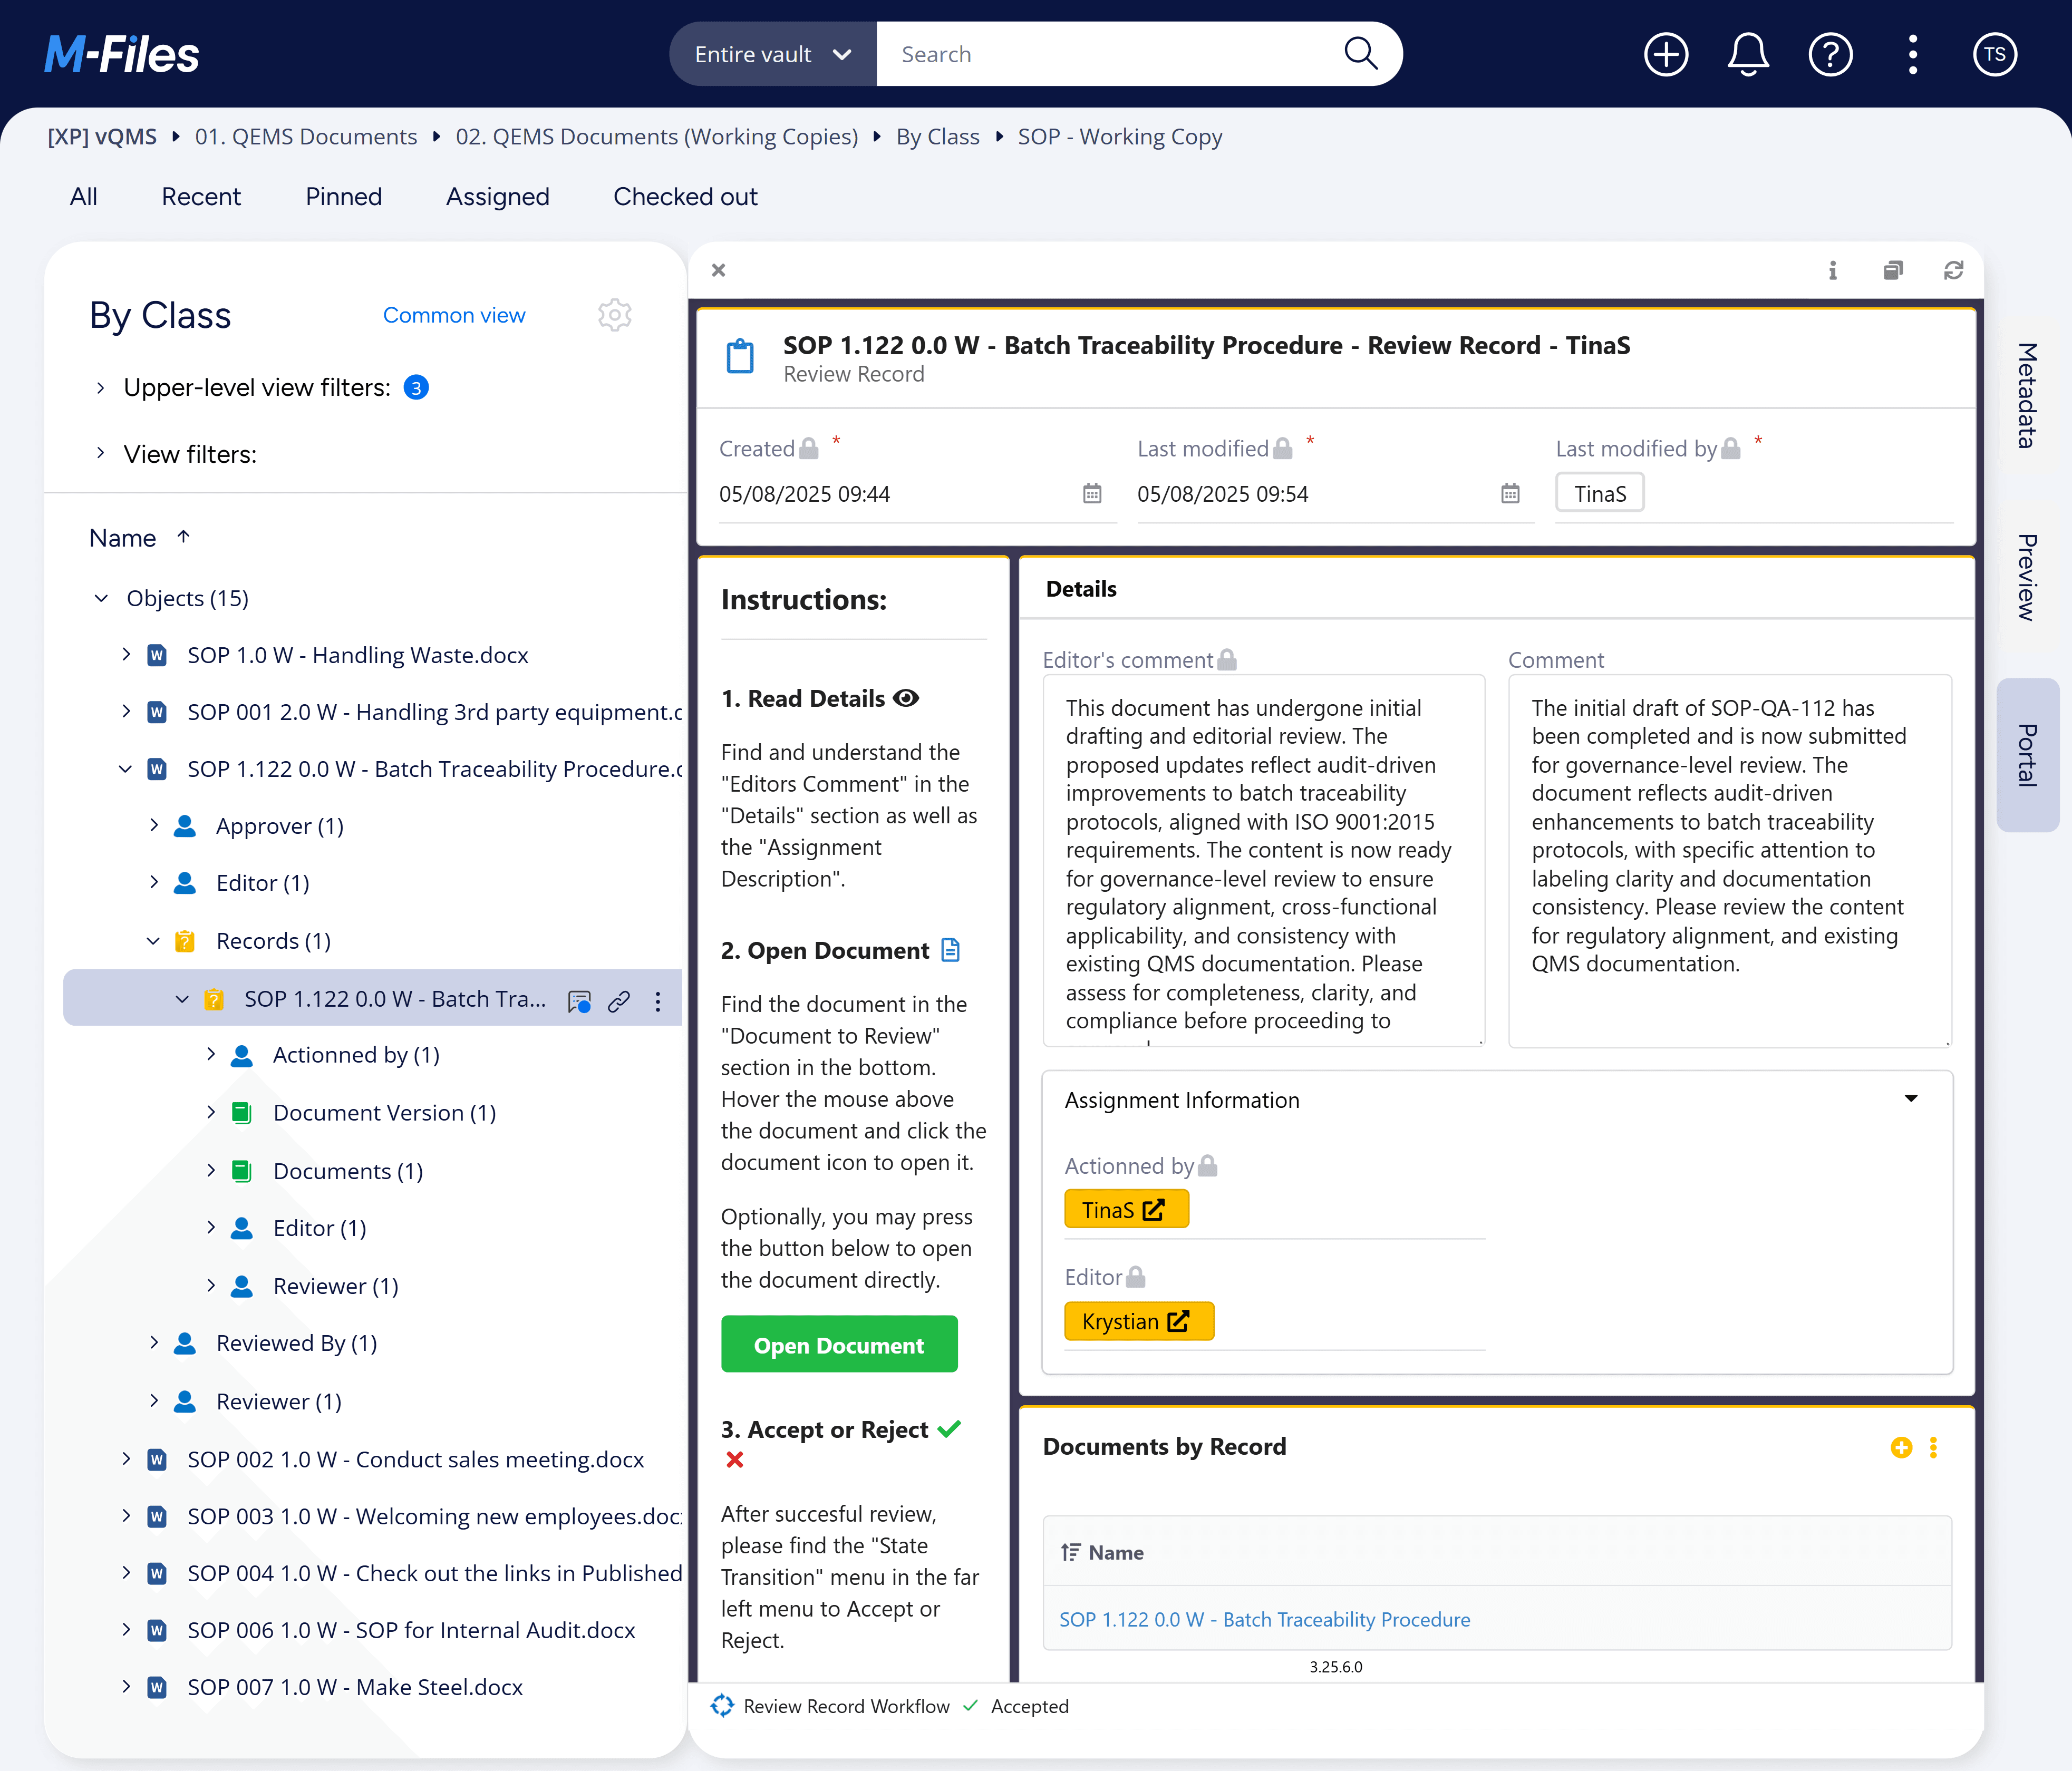The width and height of the screenshot is (2072, 1771).
Task: Click the info icon in record panel
Action: point(1832,270)
